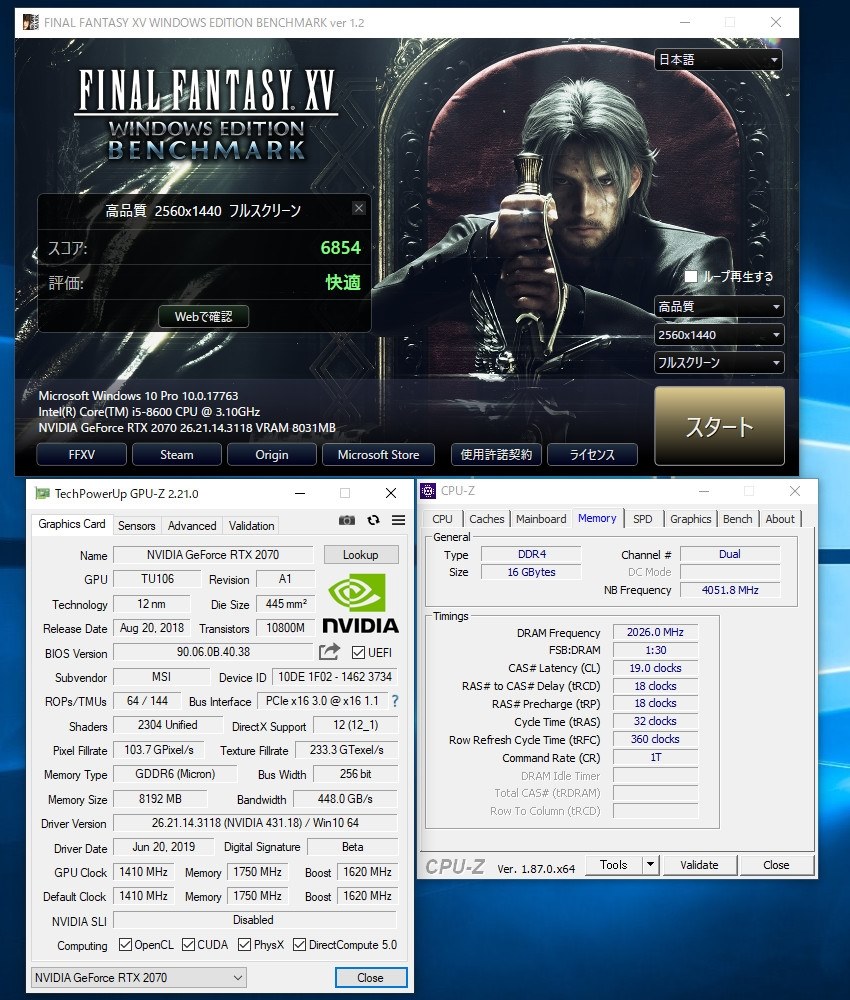
Task: Click the DRAM Frequency value 2026.0 MHz
Action: click(655, 632)
